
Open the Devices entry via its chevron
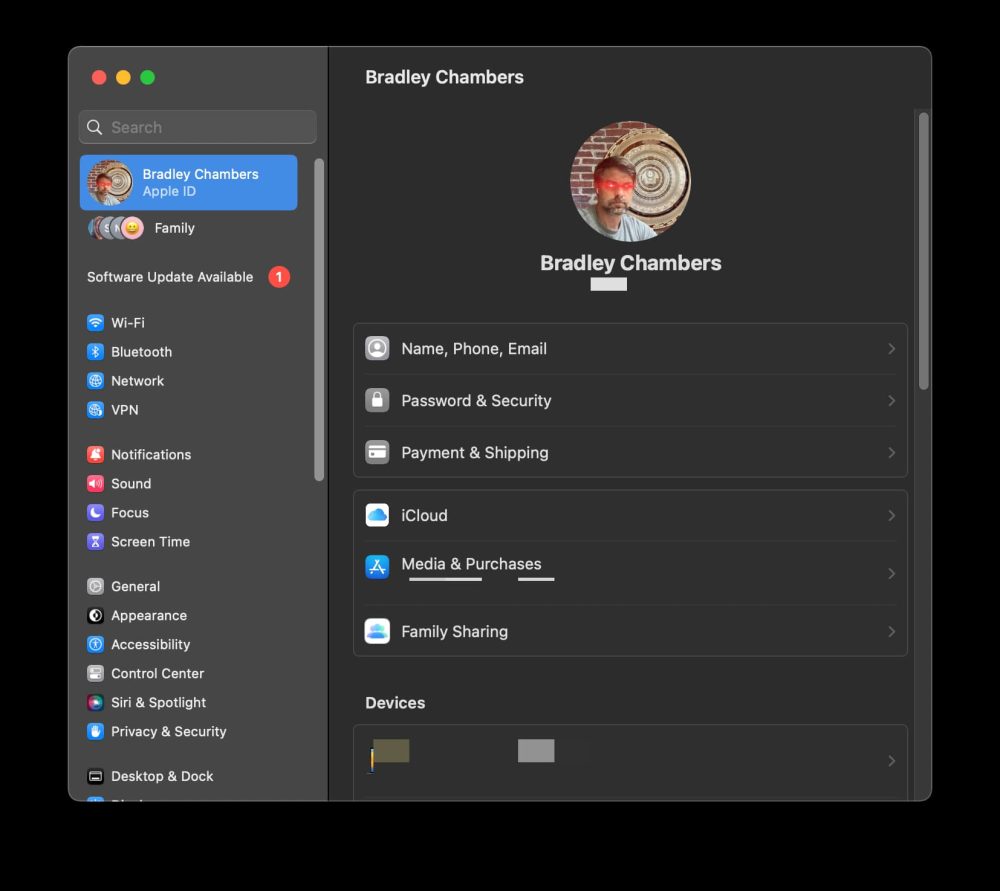pyautogui.click(x=891, y=760)
